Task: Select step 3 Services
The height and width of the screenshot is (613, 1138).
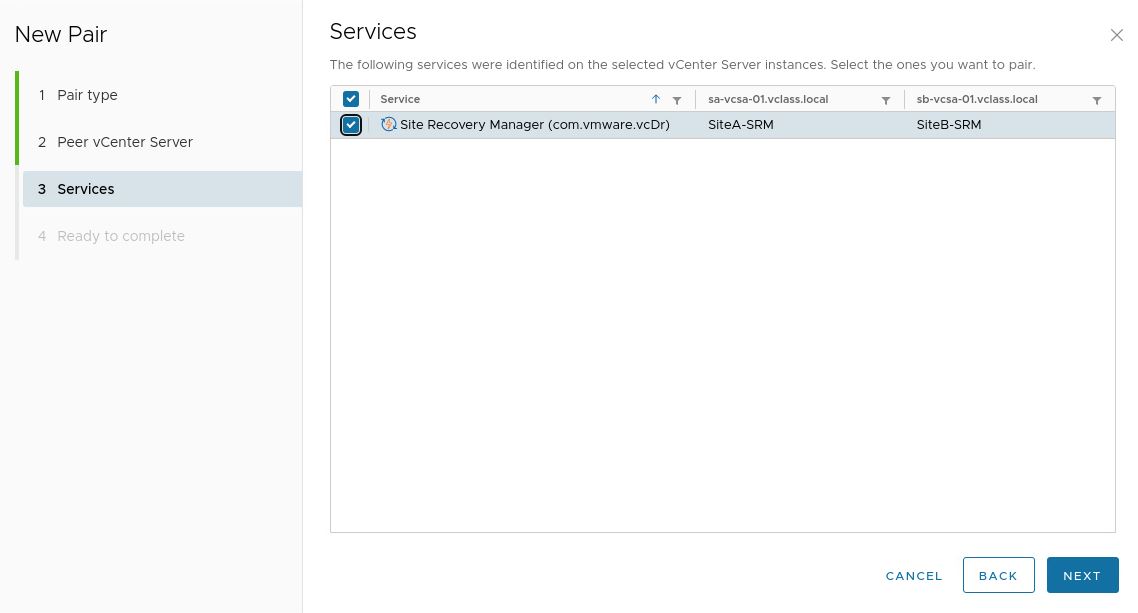Action: [x=163, y=189]
